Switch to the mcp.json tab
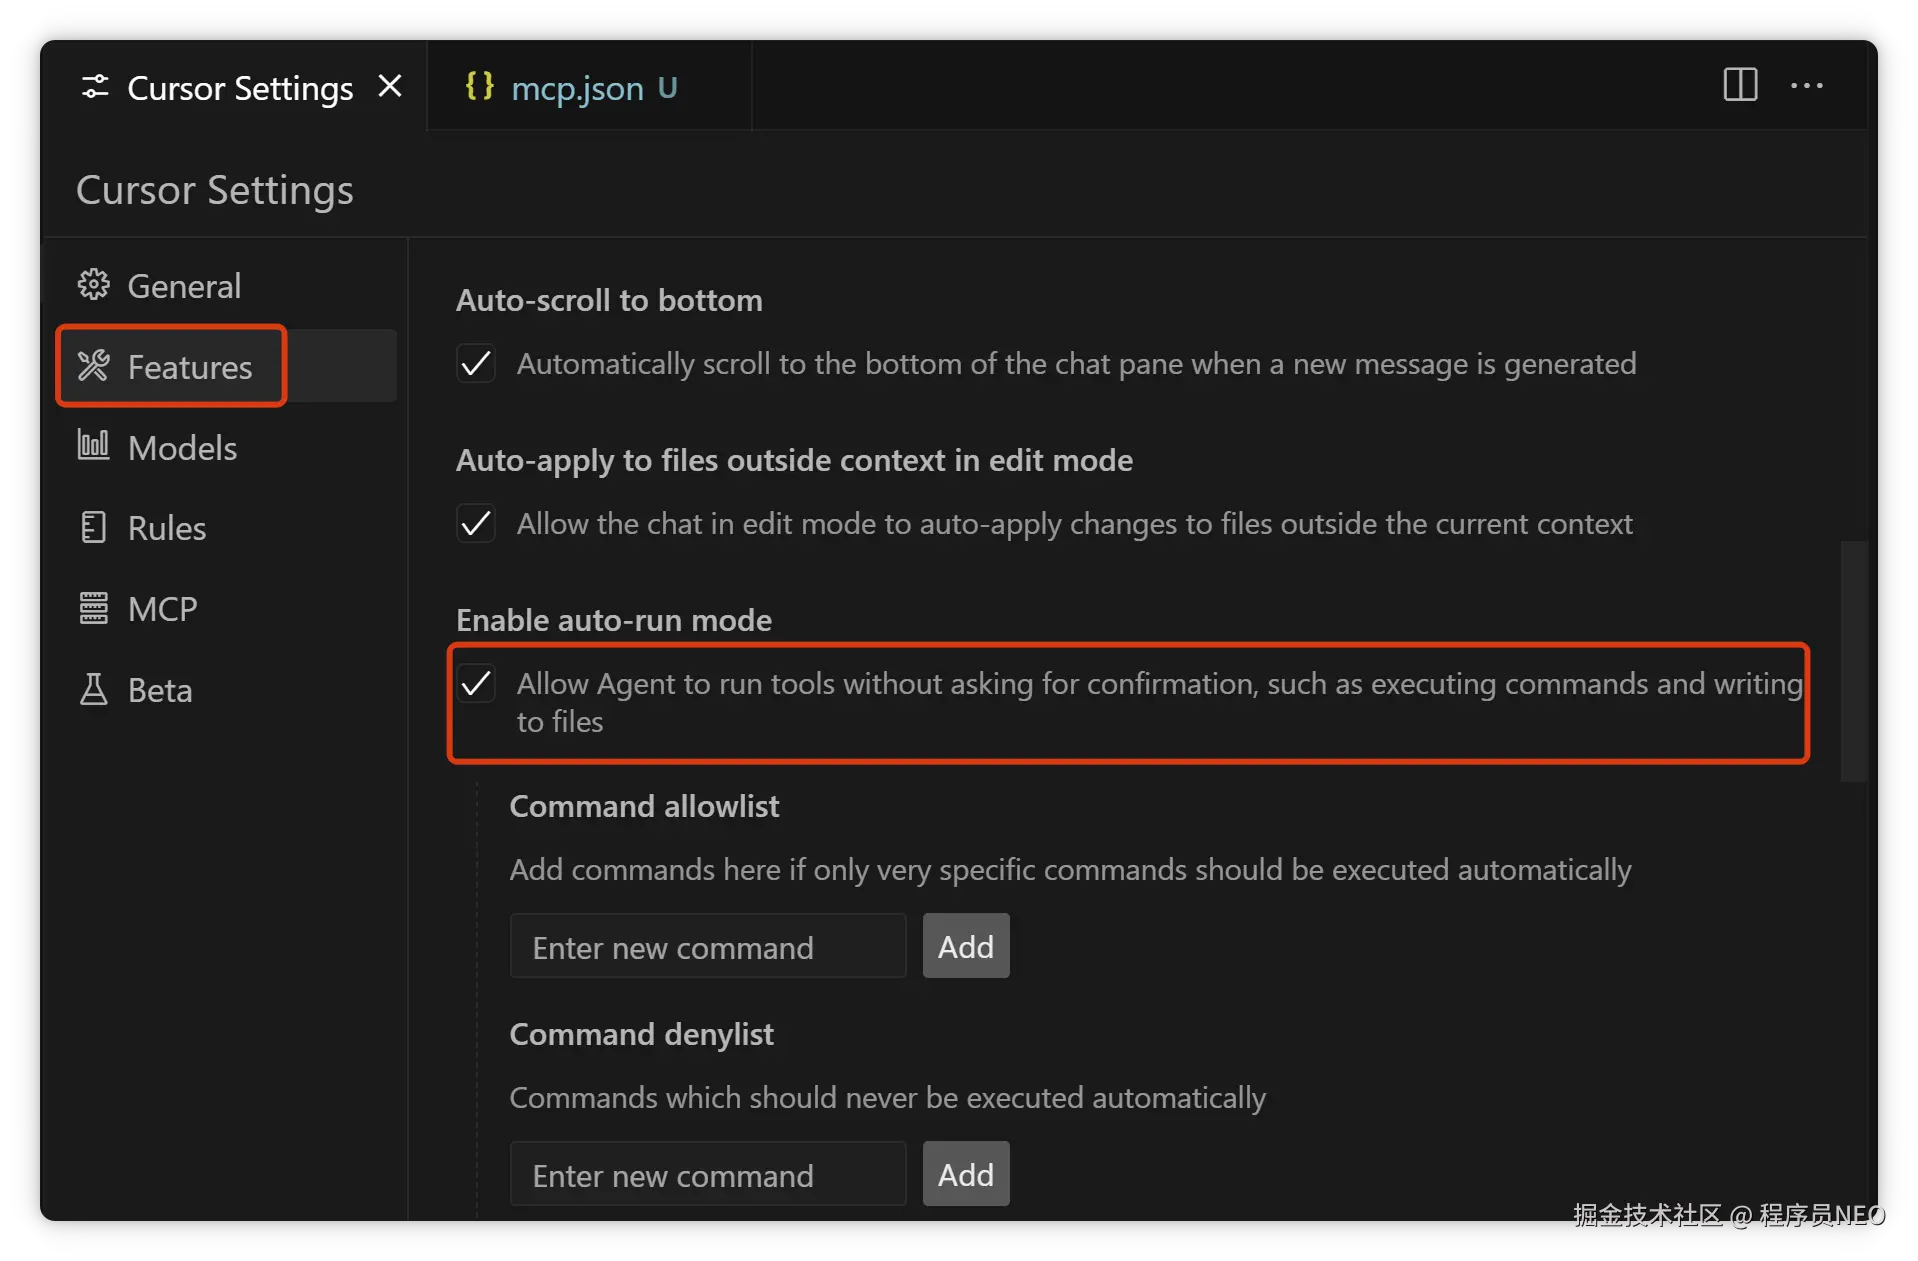Image resolution: width=1918 pixels, height=1261 pixels. (x=577, y=88)
